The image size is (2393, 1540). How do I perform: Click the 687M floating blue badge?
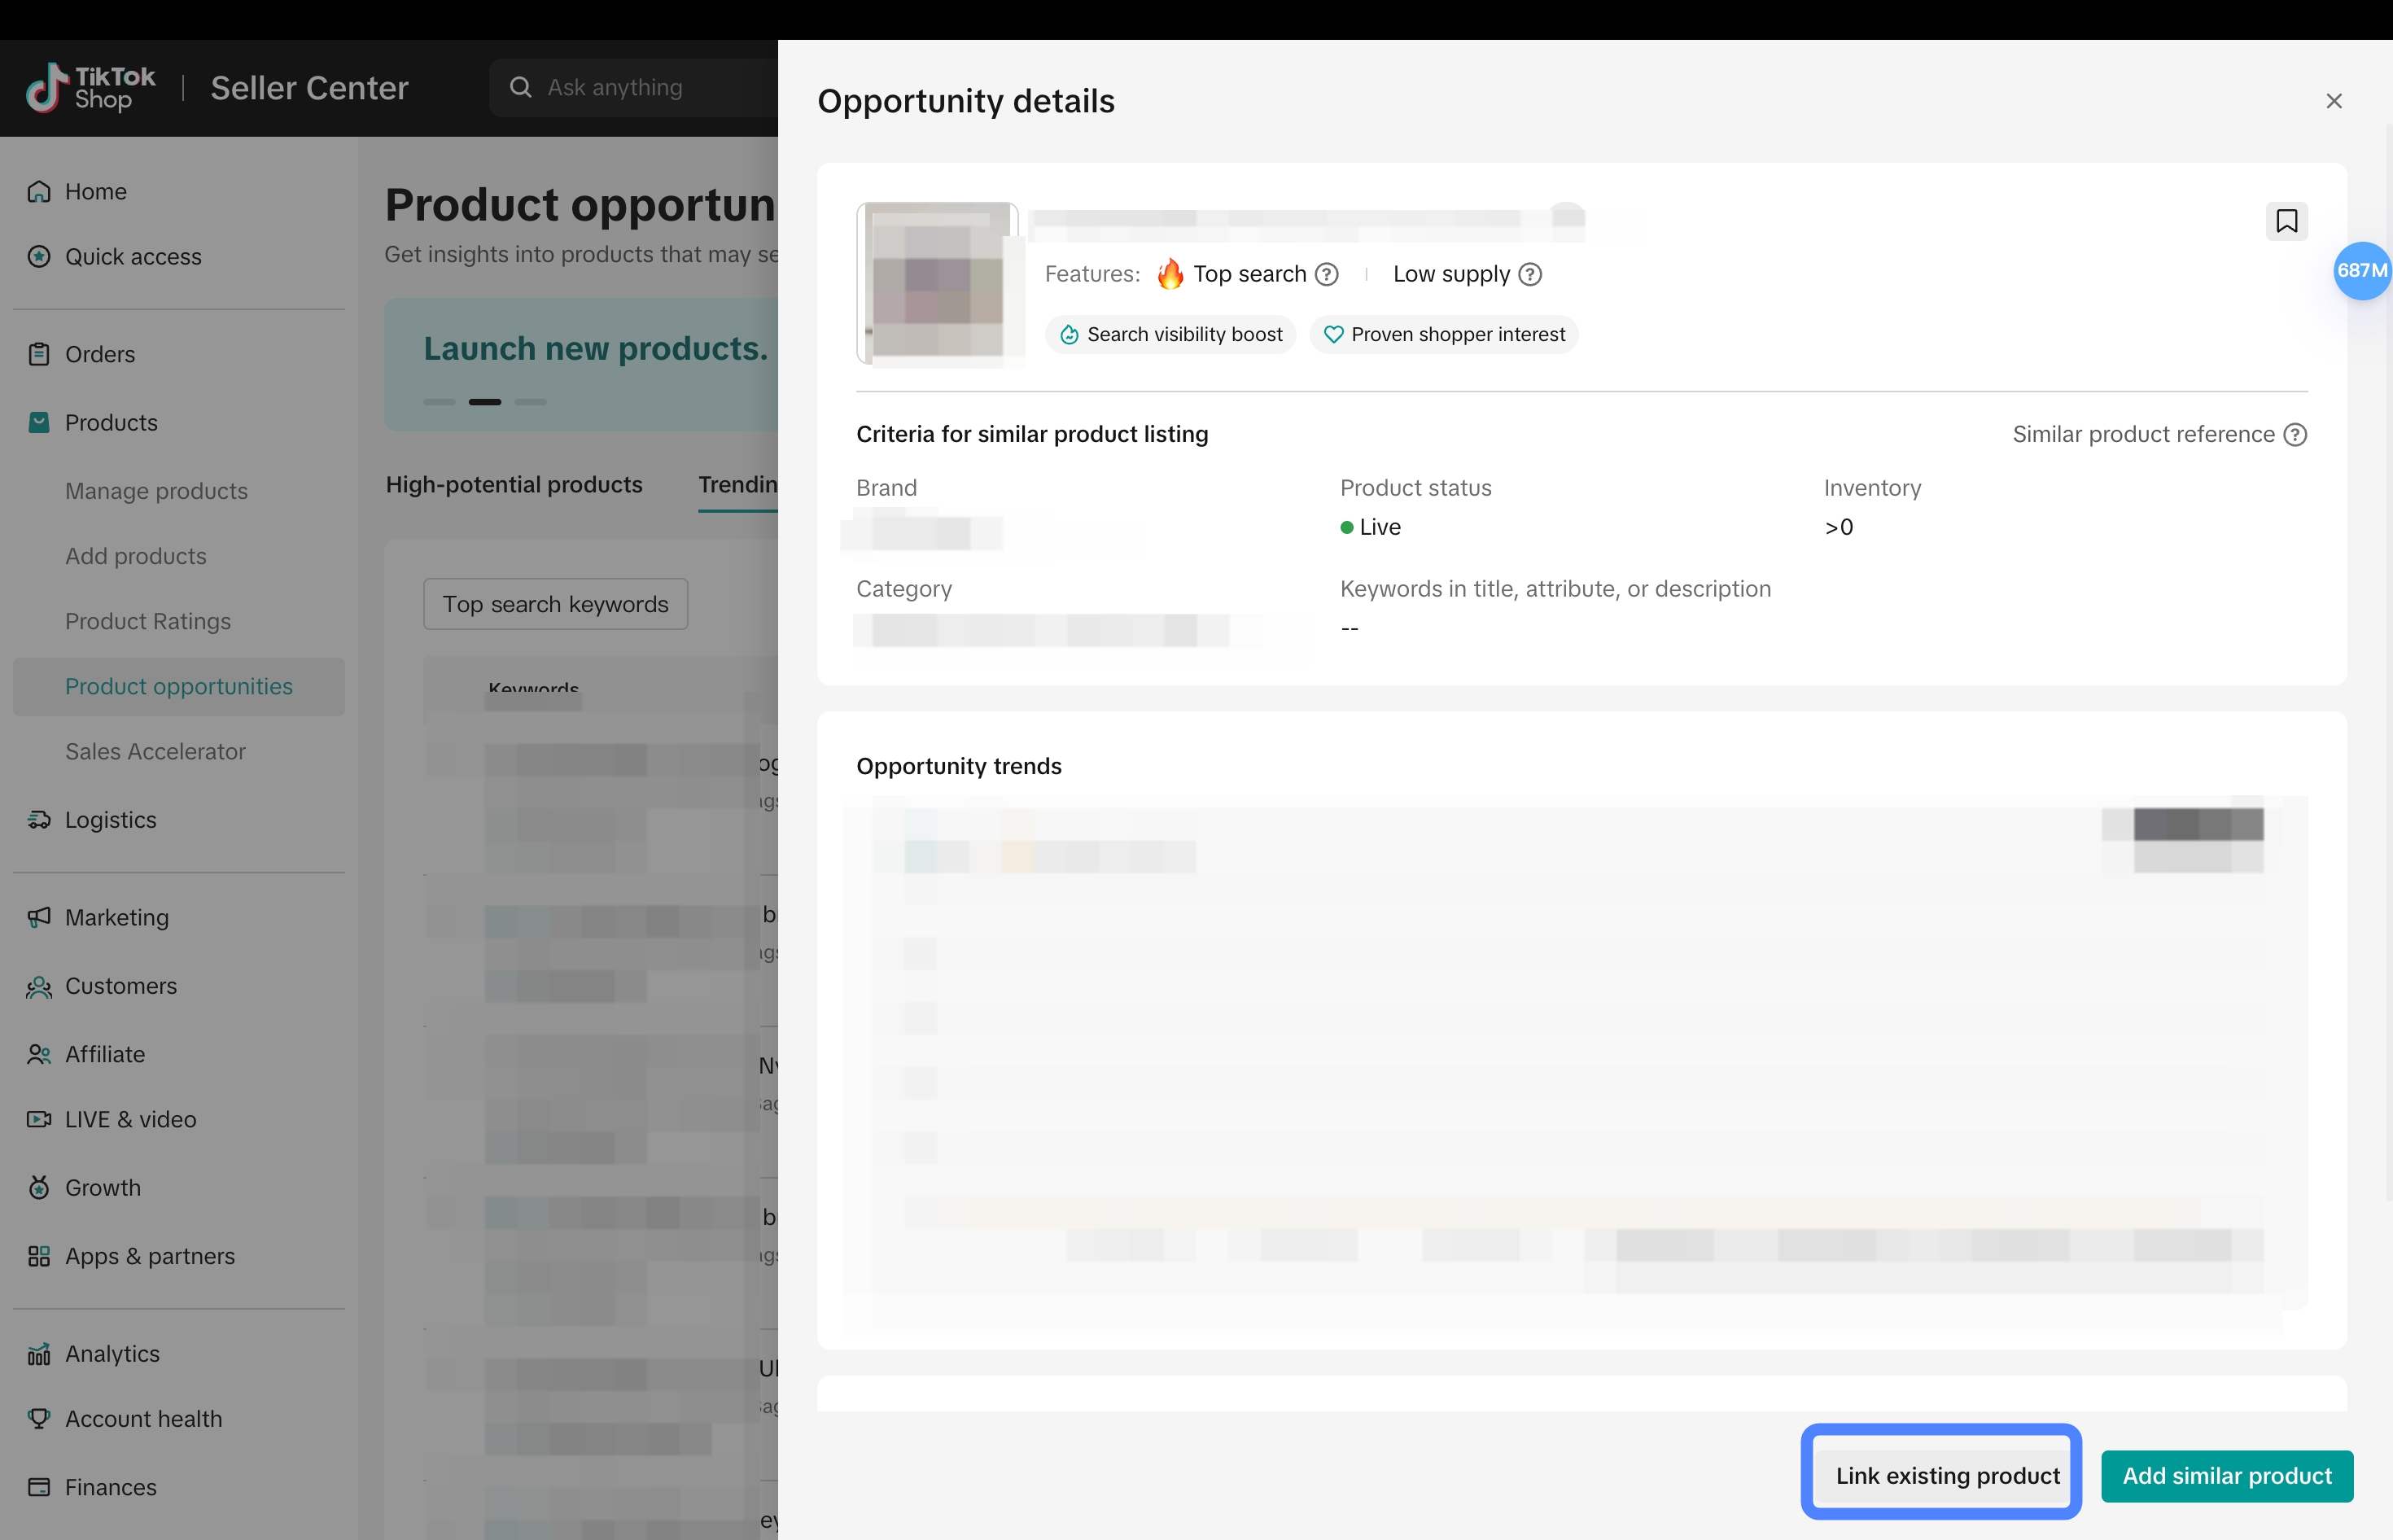[x=2362, y=271]
